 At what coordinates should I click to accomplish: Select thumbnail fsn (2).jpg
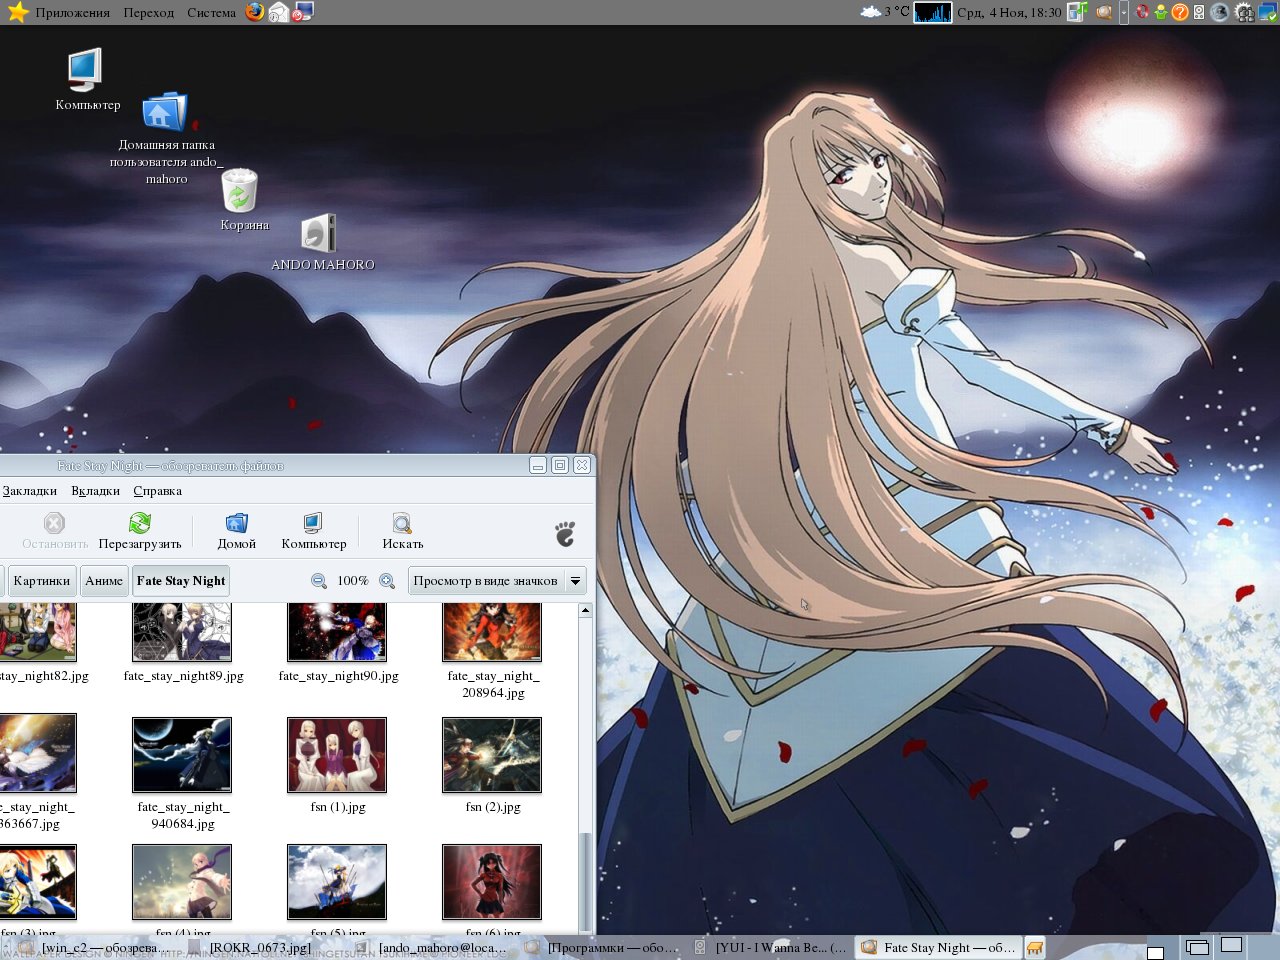click(x=492, y=755)
